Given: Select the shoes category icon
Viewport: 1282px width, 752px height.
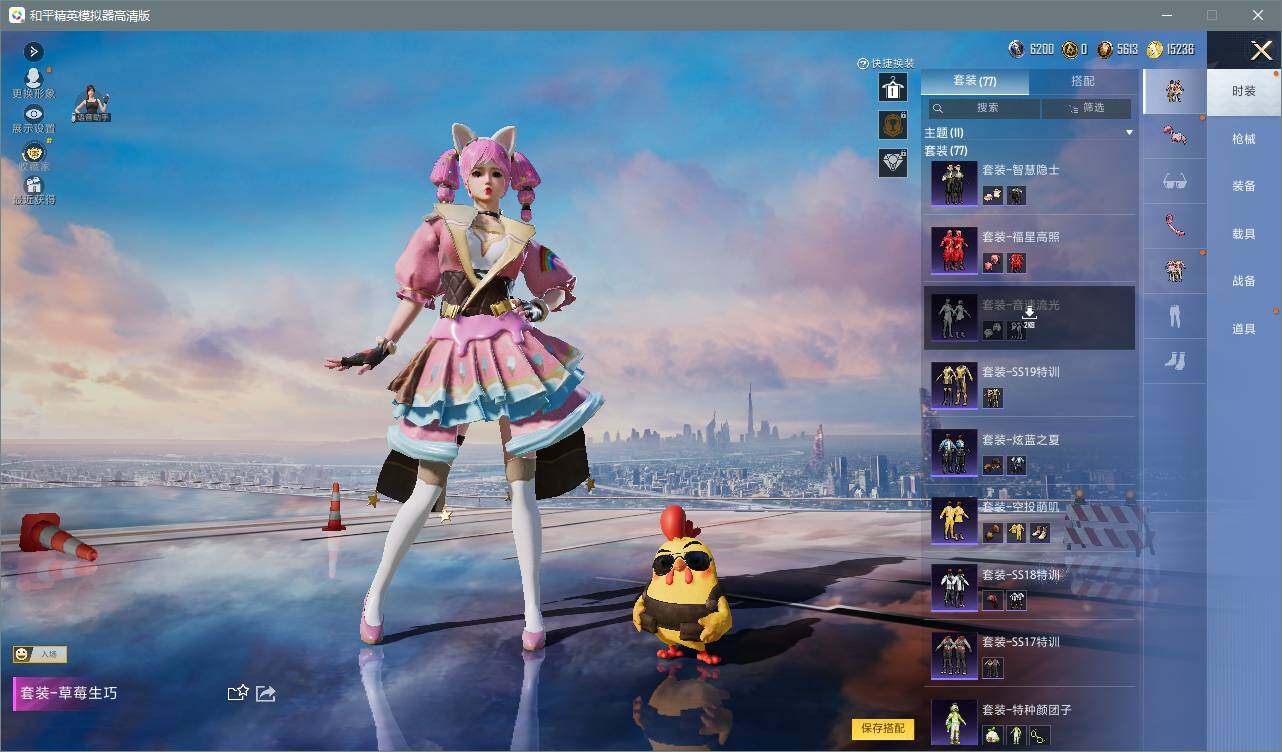Looking at the screenshot, I should [x=1174, y=361].
